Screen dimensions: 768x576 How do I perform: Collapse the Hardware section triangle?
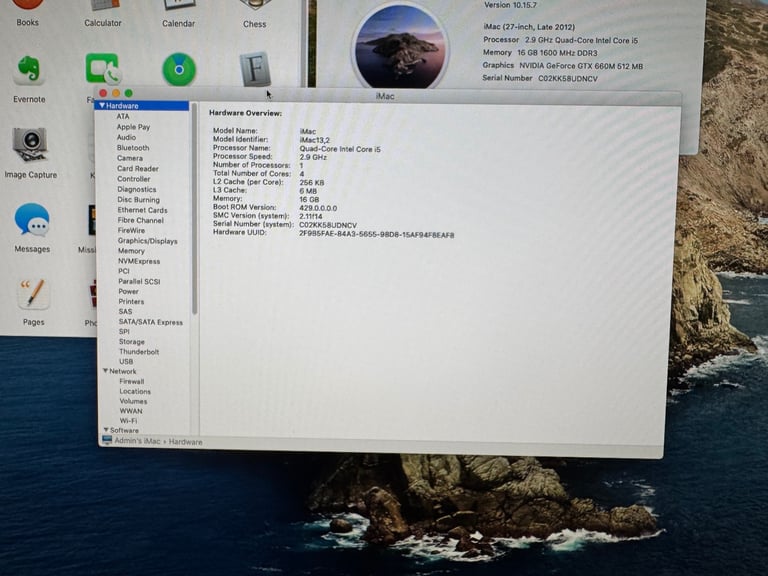102,105
